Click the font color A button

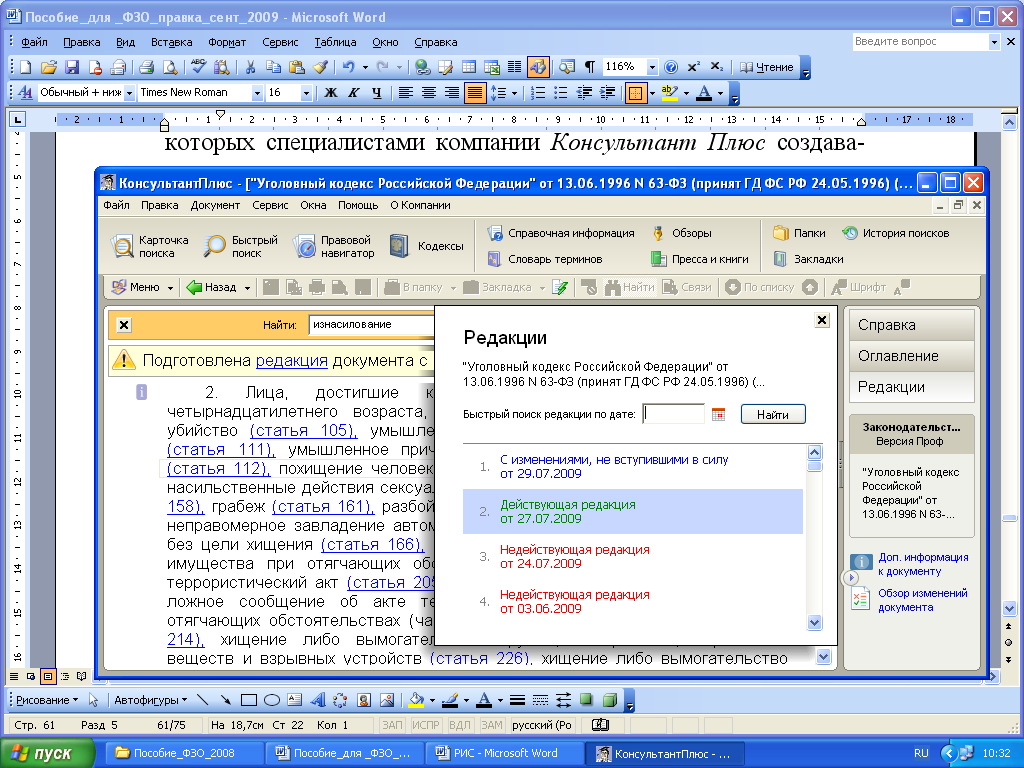pyautogui.click(x=704, y=93)
